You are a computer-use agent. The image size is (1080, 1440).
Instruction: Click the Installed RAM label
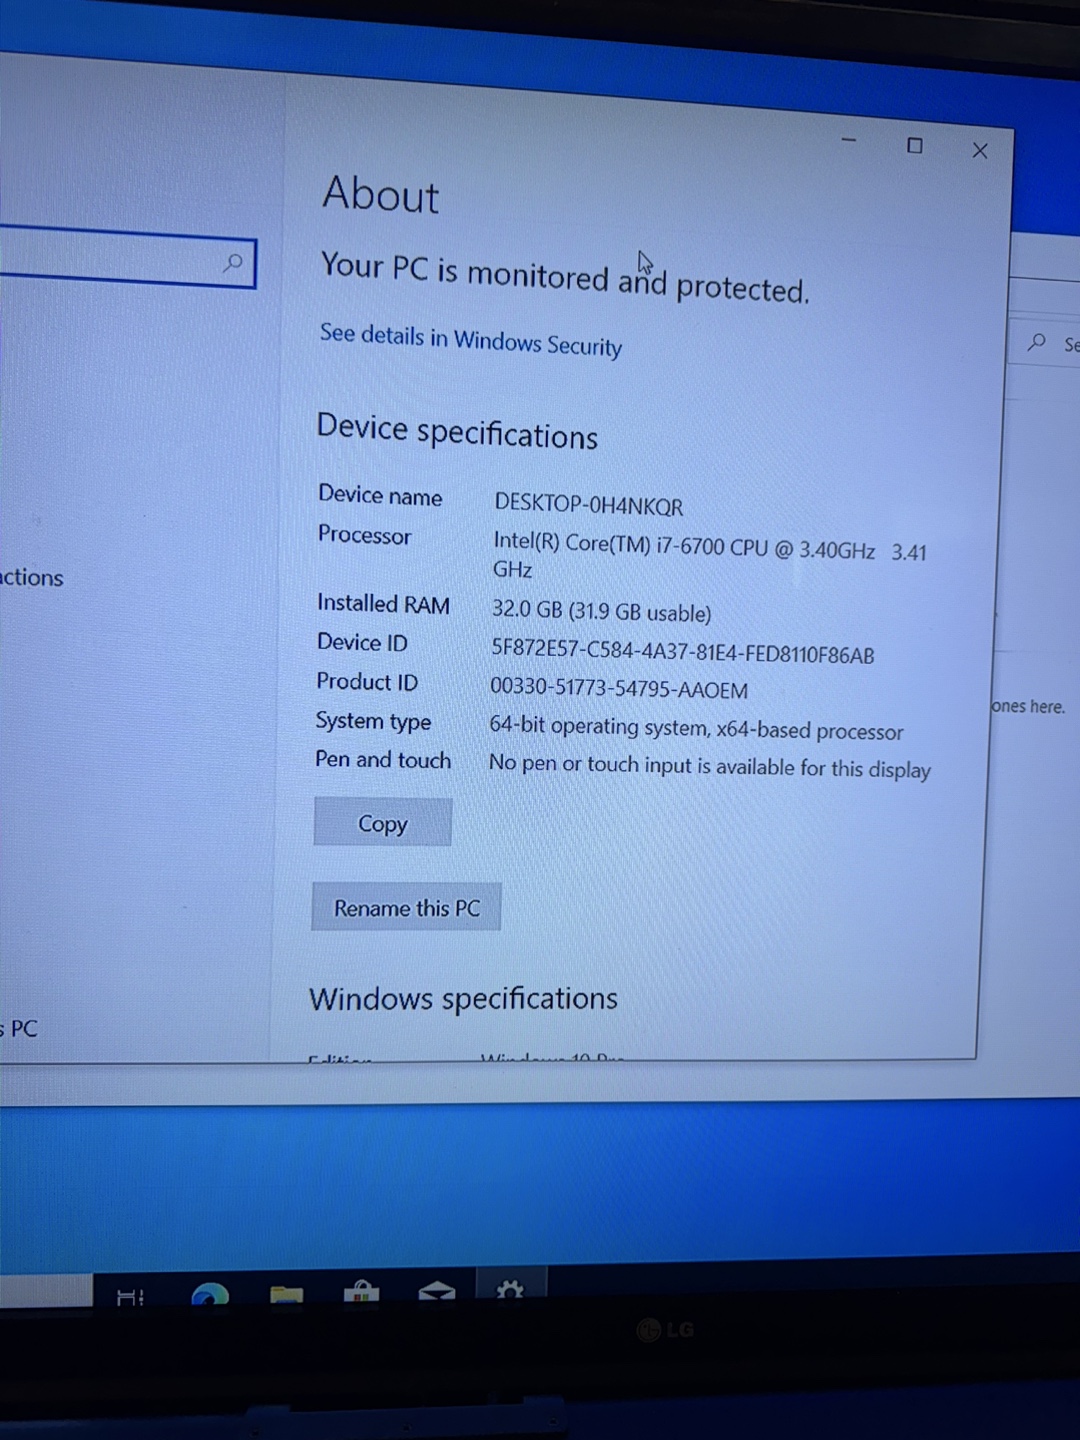tap(383, 603)
